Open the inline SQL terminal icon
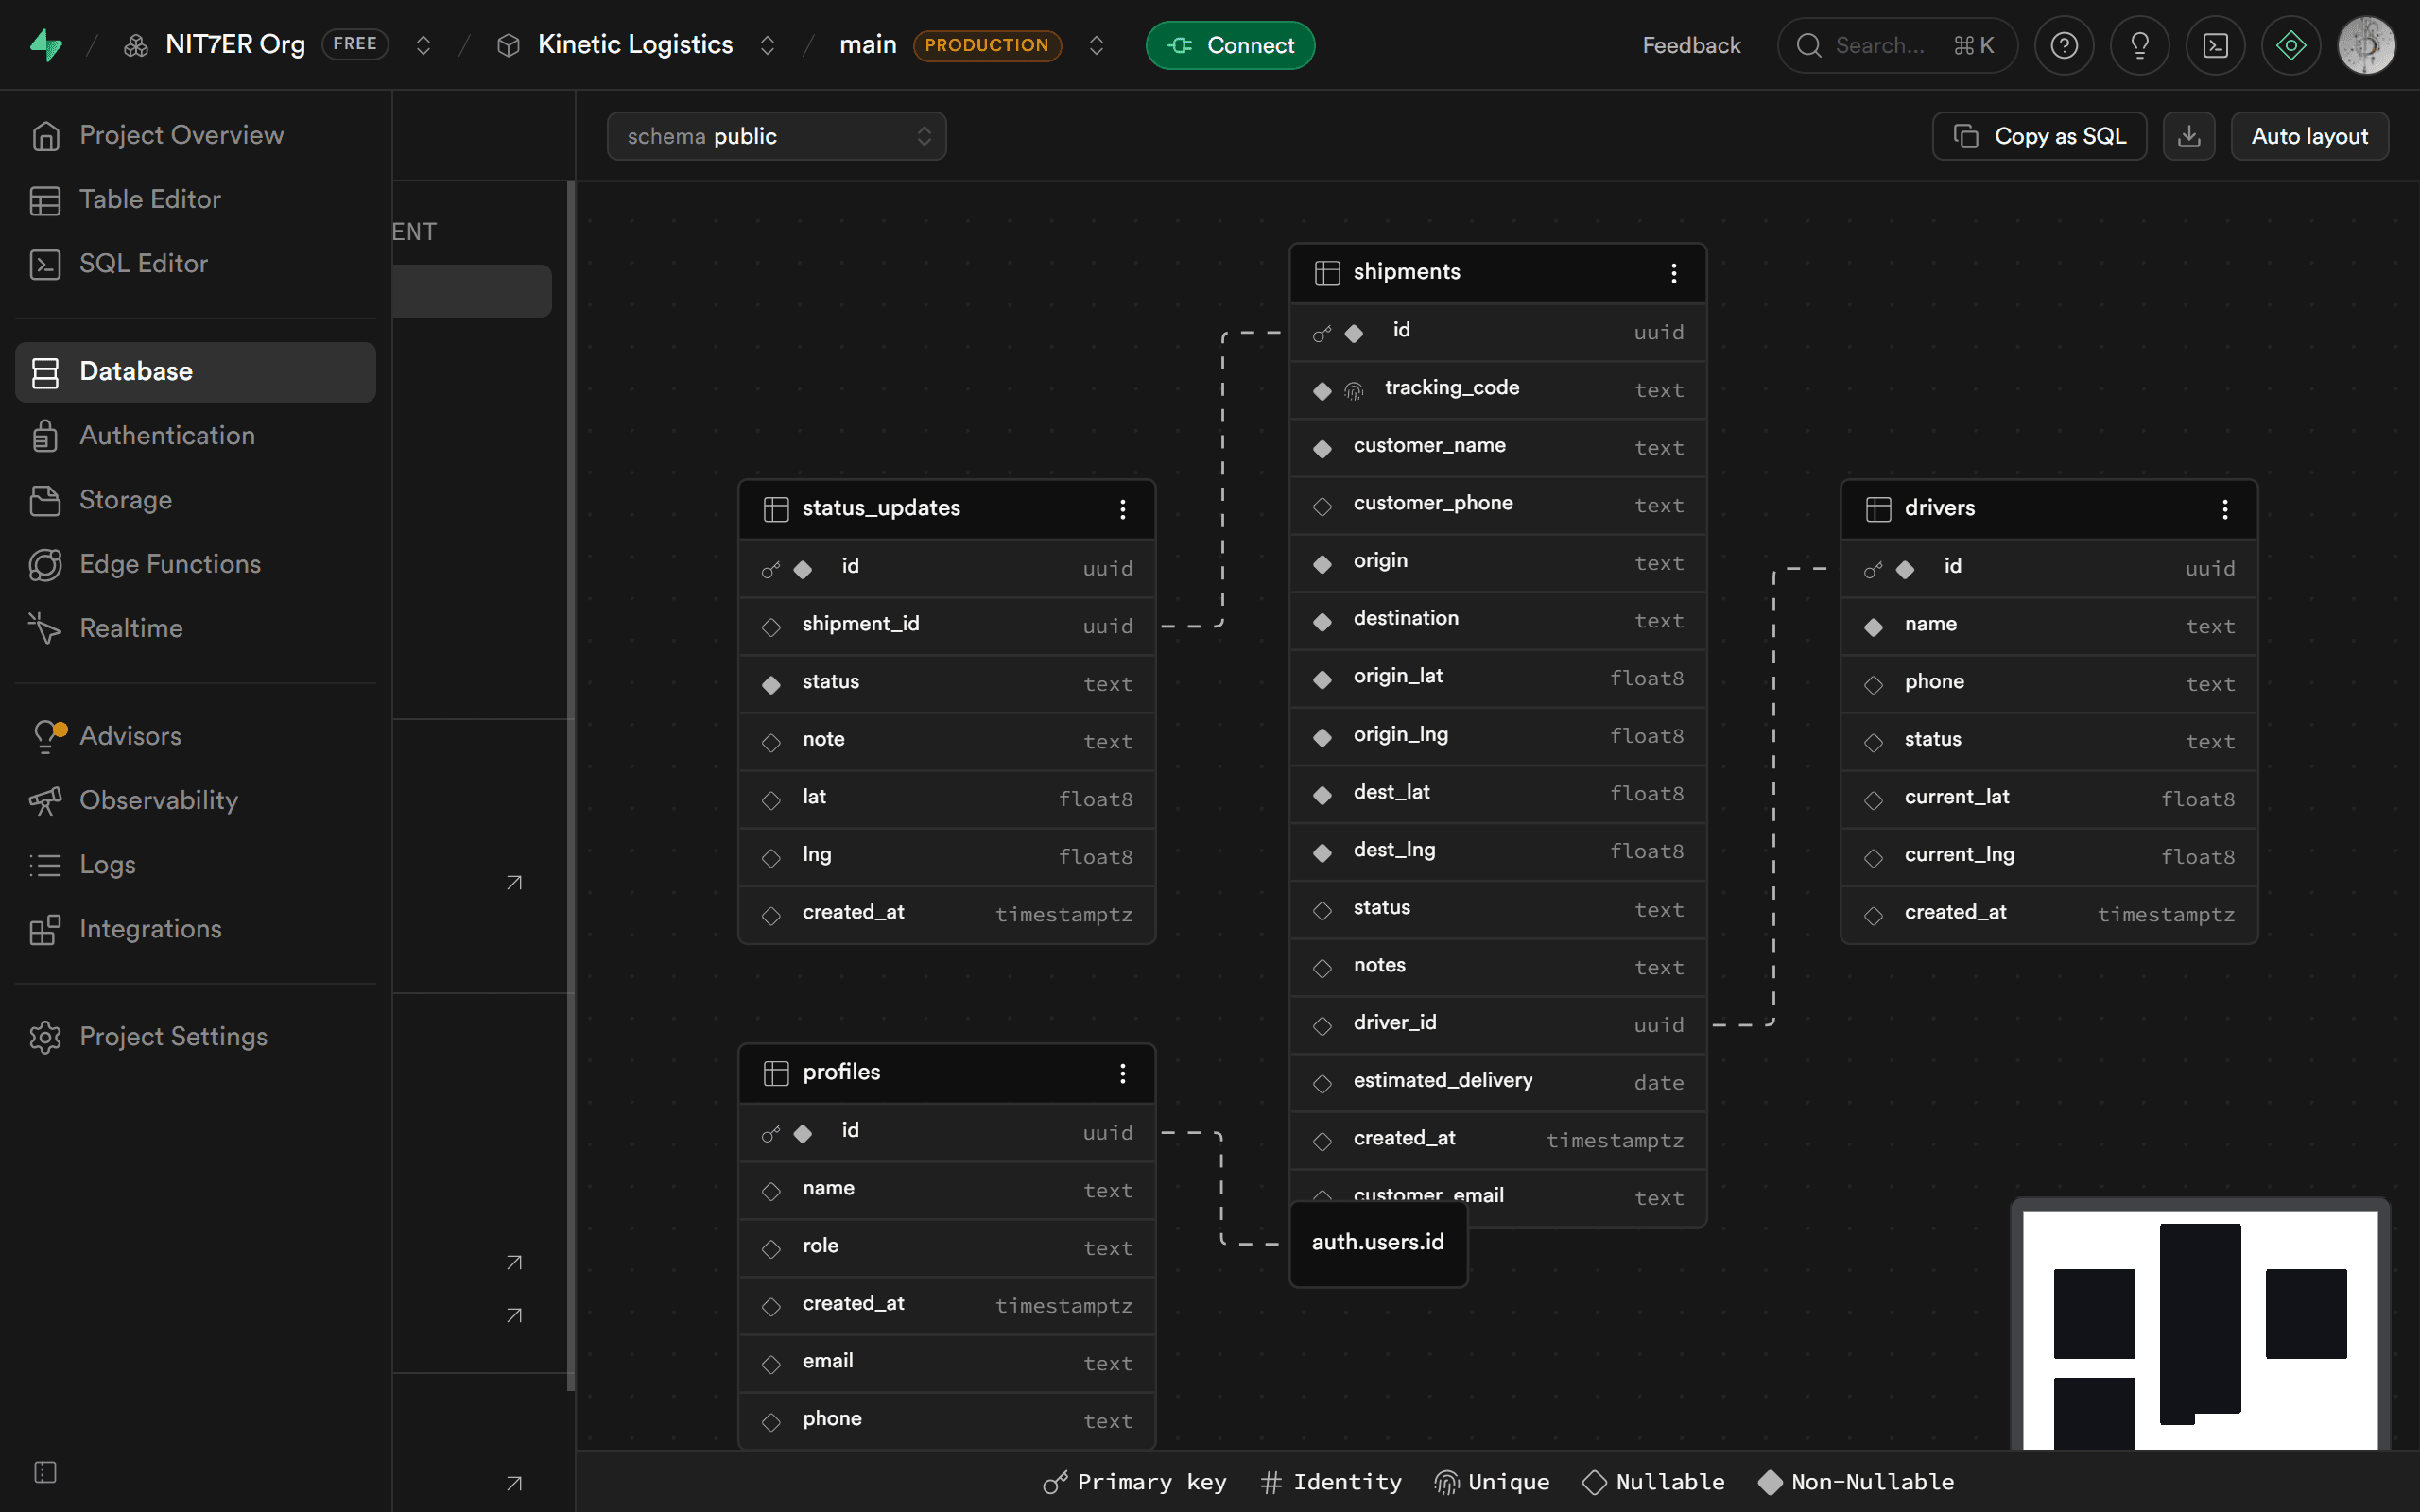The image size is (2420, 1512). pyautogui.click(x=2215, y=45)
